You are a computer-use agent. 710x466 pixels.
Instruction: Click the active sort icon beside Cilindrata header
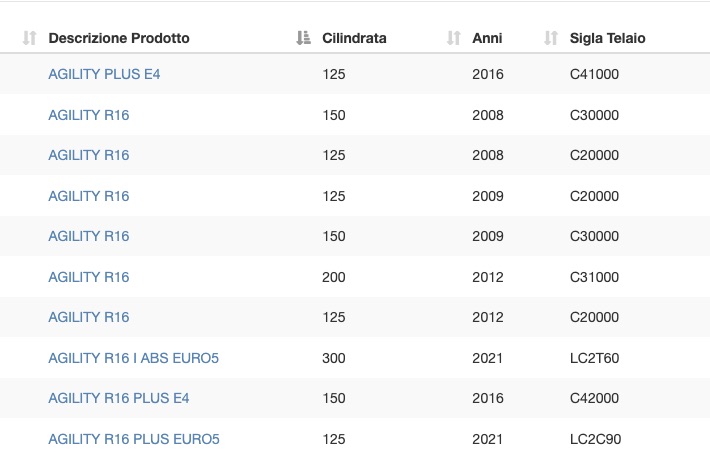[x=303, y=38]
